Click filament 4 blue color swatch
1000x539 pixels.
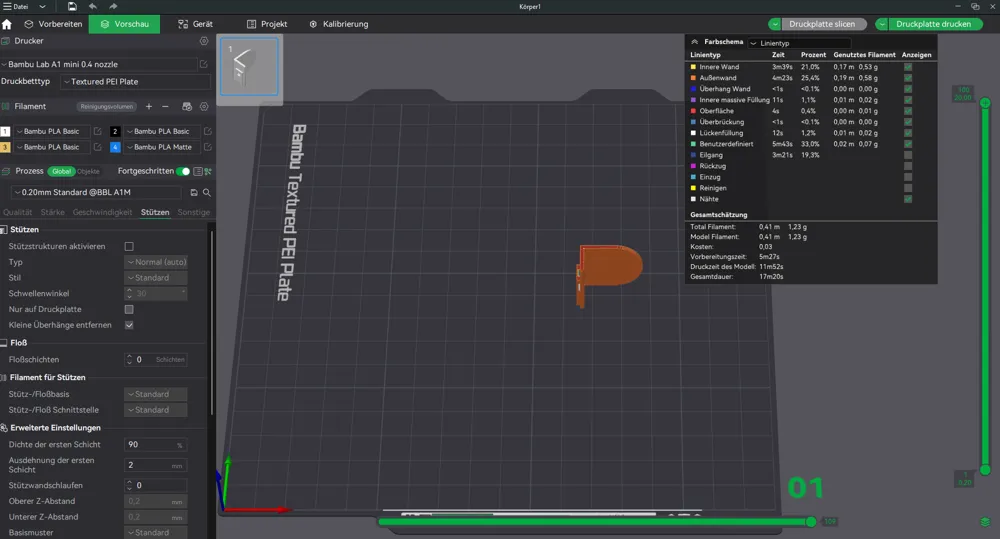[x=115, y=147]
